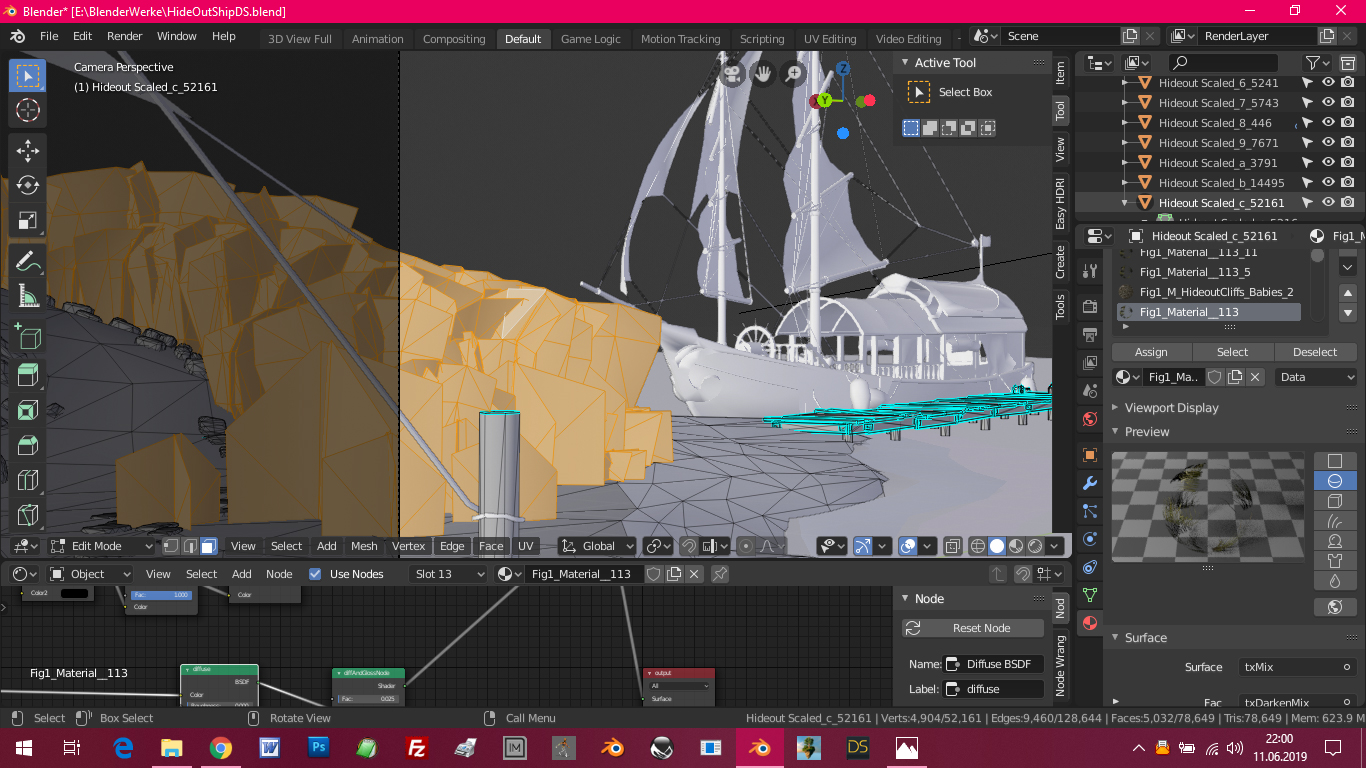
Task: Click the Label field containing diffuse
Action: pos(993,689)
